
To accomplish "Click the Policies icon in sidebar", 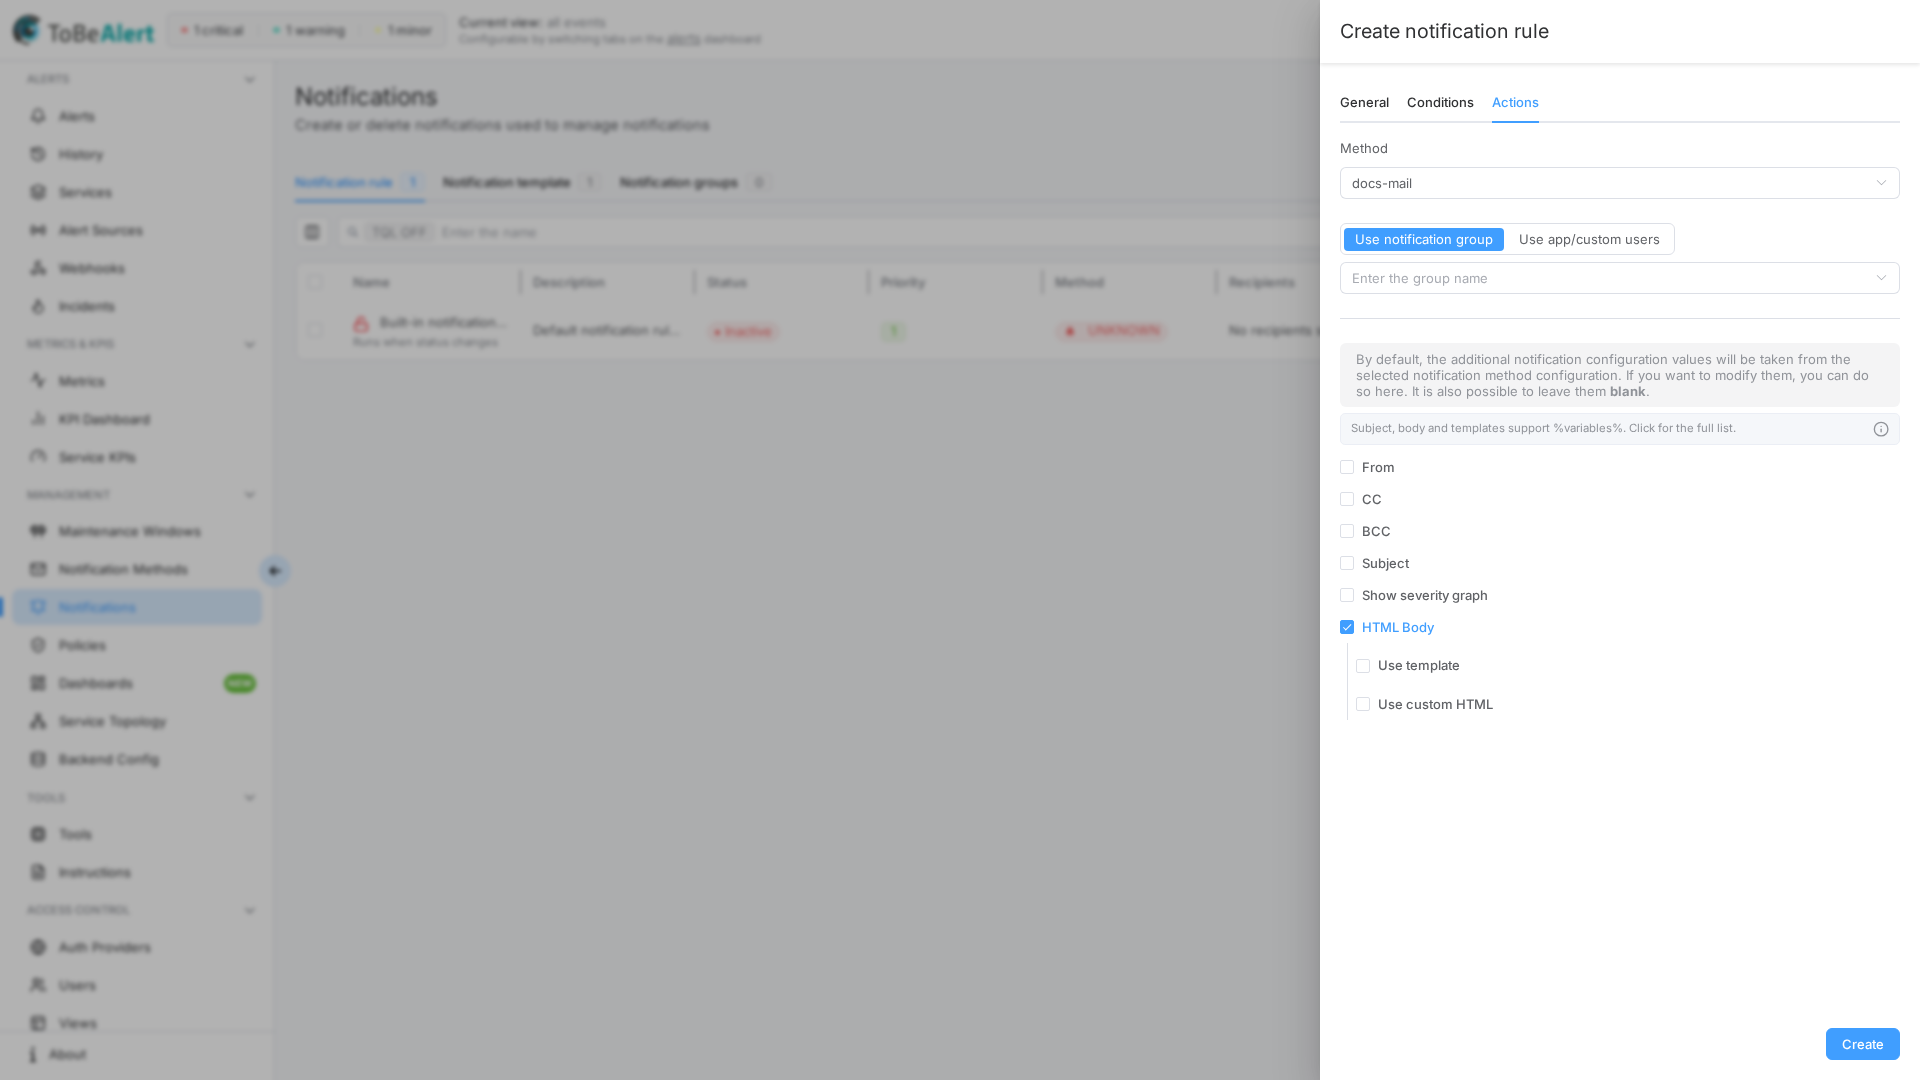I will pos(38,645).
